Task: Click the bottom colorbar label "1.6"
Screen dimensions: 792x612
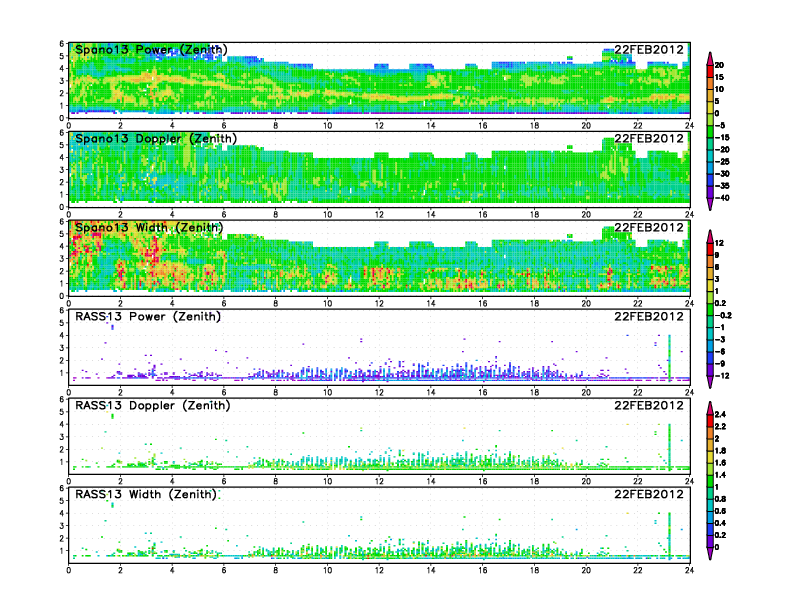Action: (721, 463)
